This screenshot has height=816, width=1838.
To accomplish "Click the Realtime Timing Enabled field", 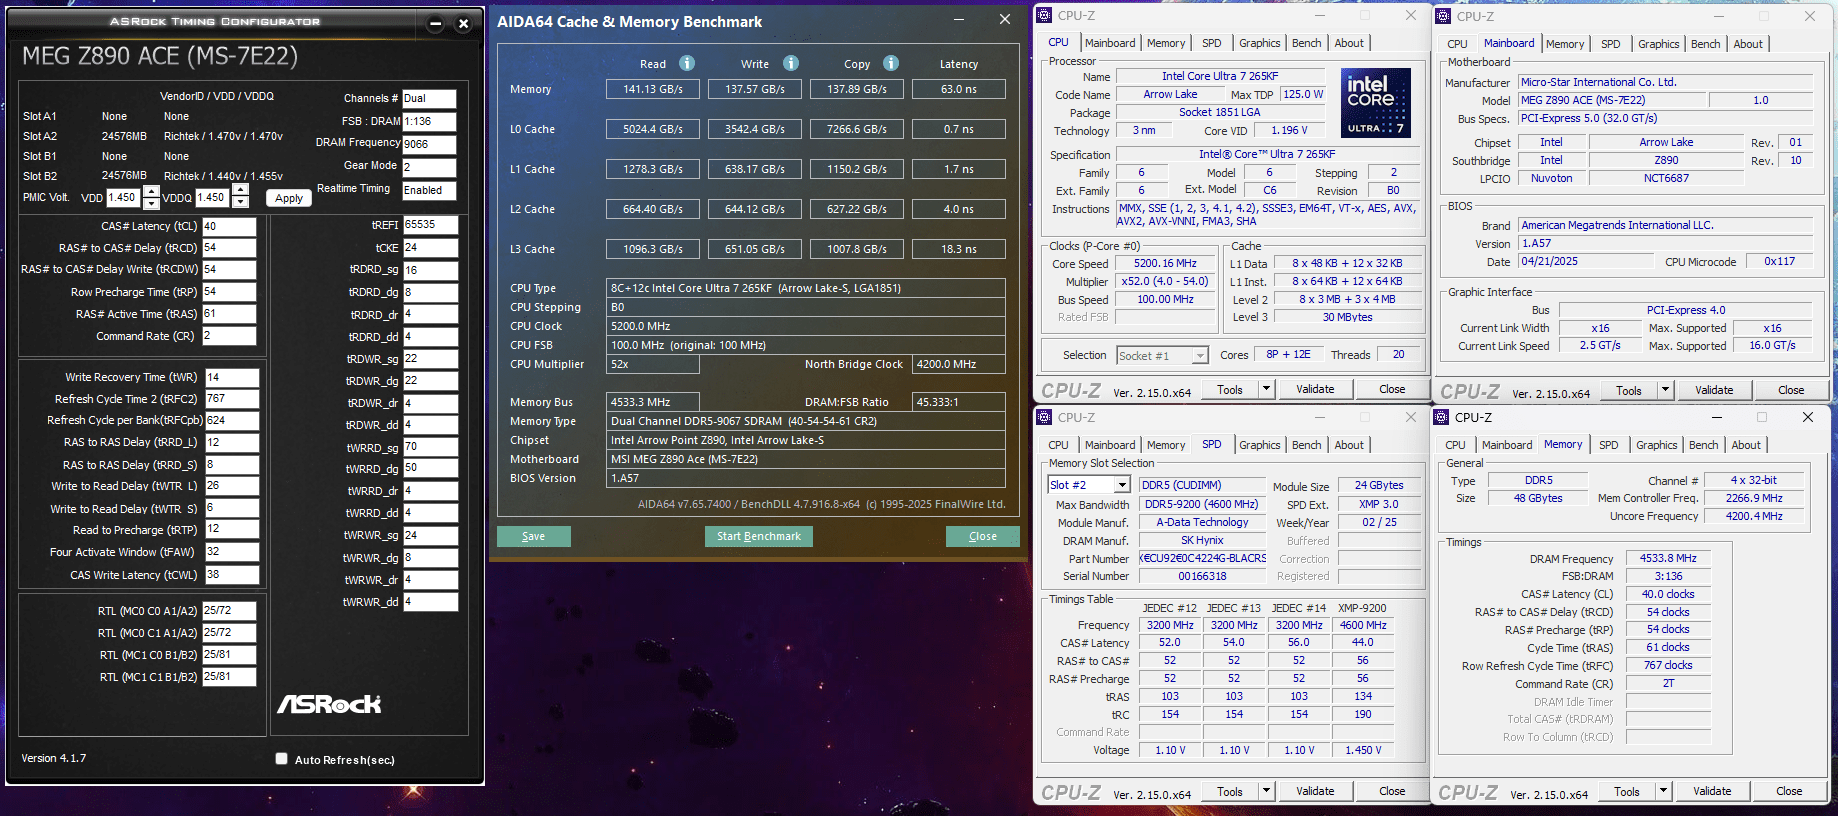I will coord(429,190).
